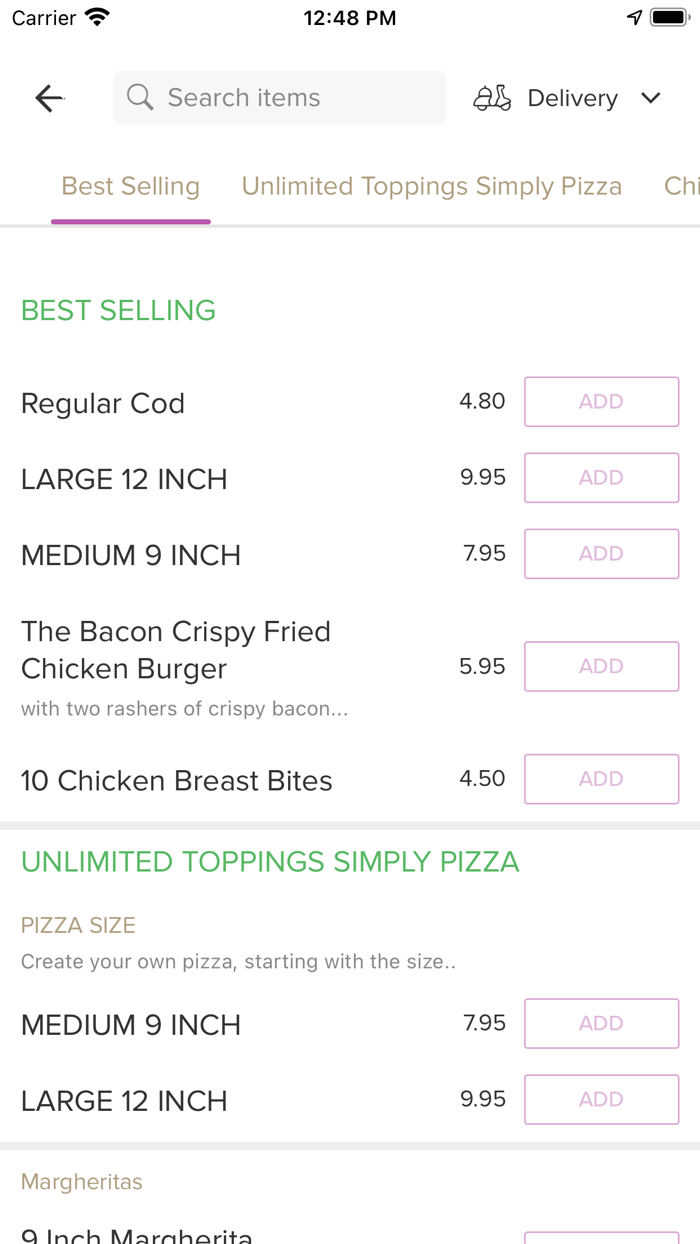Add MEDIUM 9 INCH under Pizza Size

[601, 1023]
